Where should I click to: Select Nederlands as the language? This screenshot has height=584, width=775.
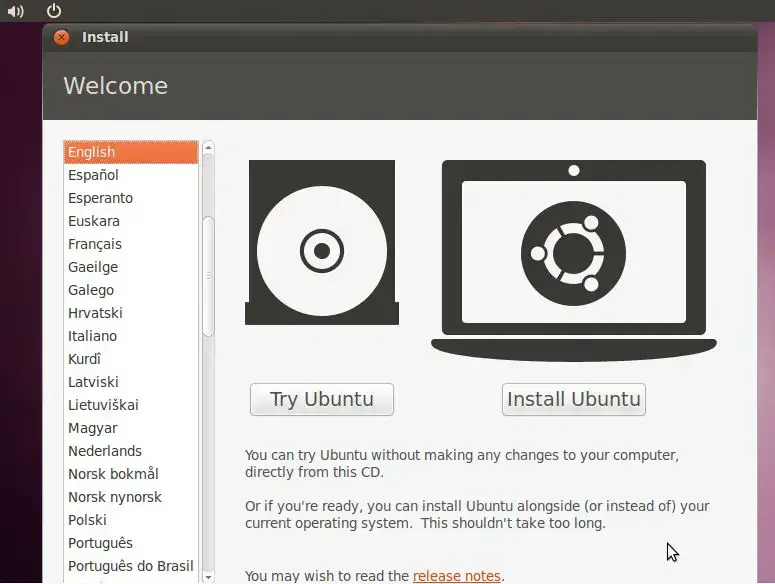[105, 451]
